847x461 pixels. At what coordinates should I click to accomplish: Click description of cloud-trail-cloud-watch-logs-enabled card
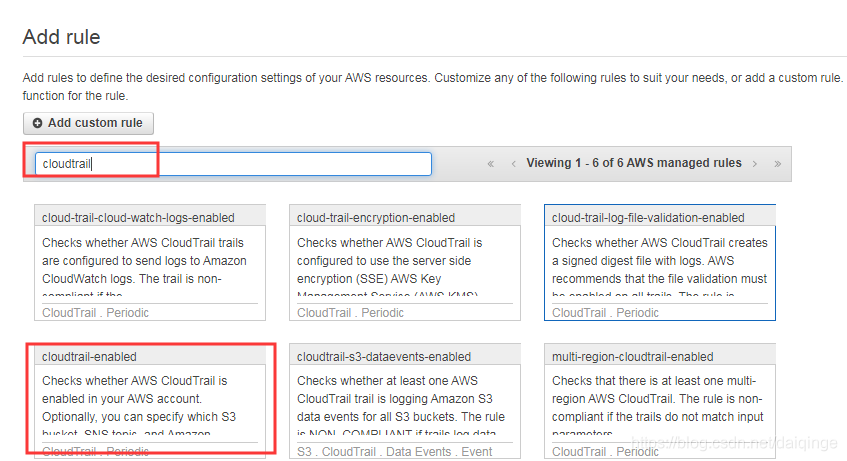(144, 266)
